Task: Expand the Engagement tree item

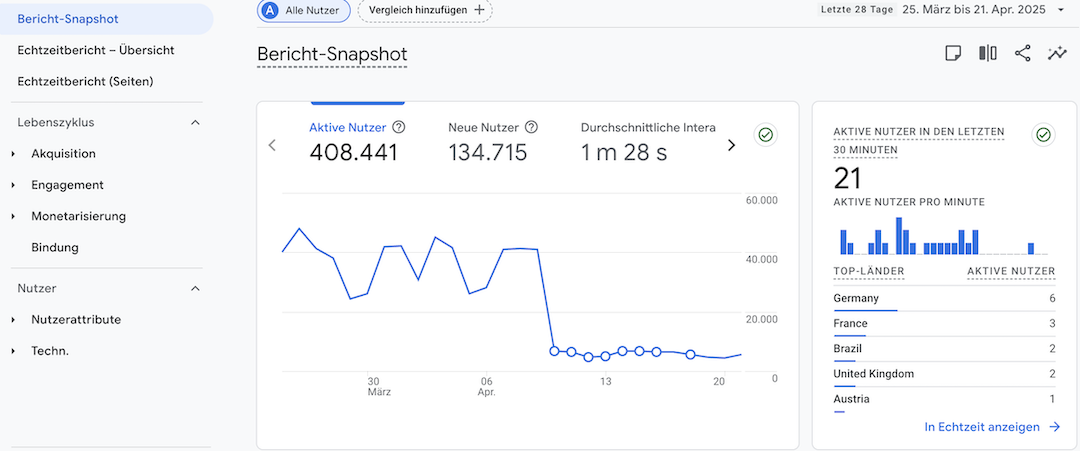Action: coord(13,185)
